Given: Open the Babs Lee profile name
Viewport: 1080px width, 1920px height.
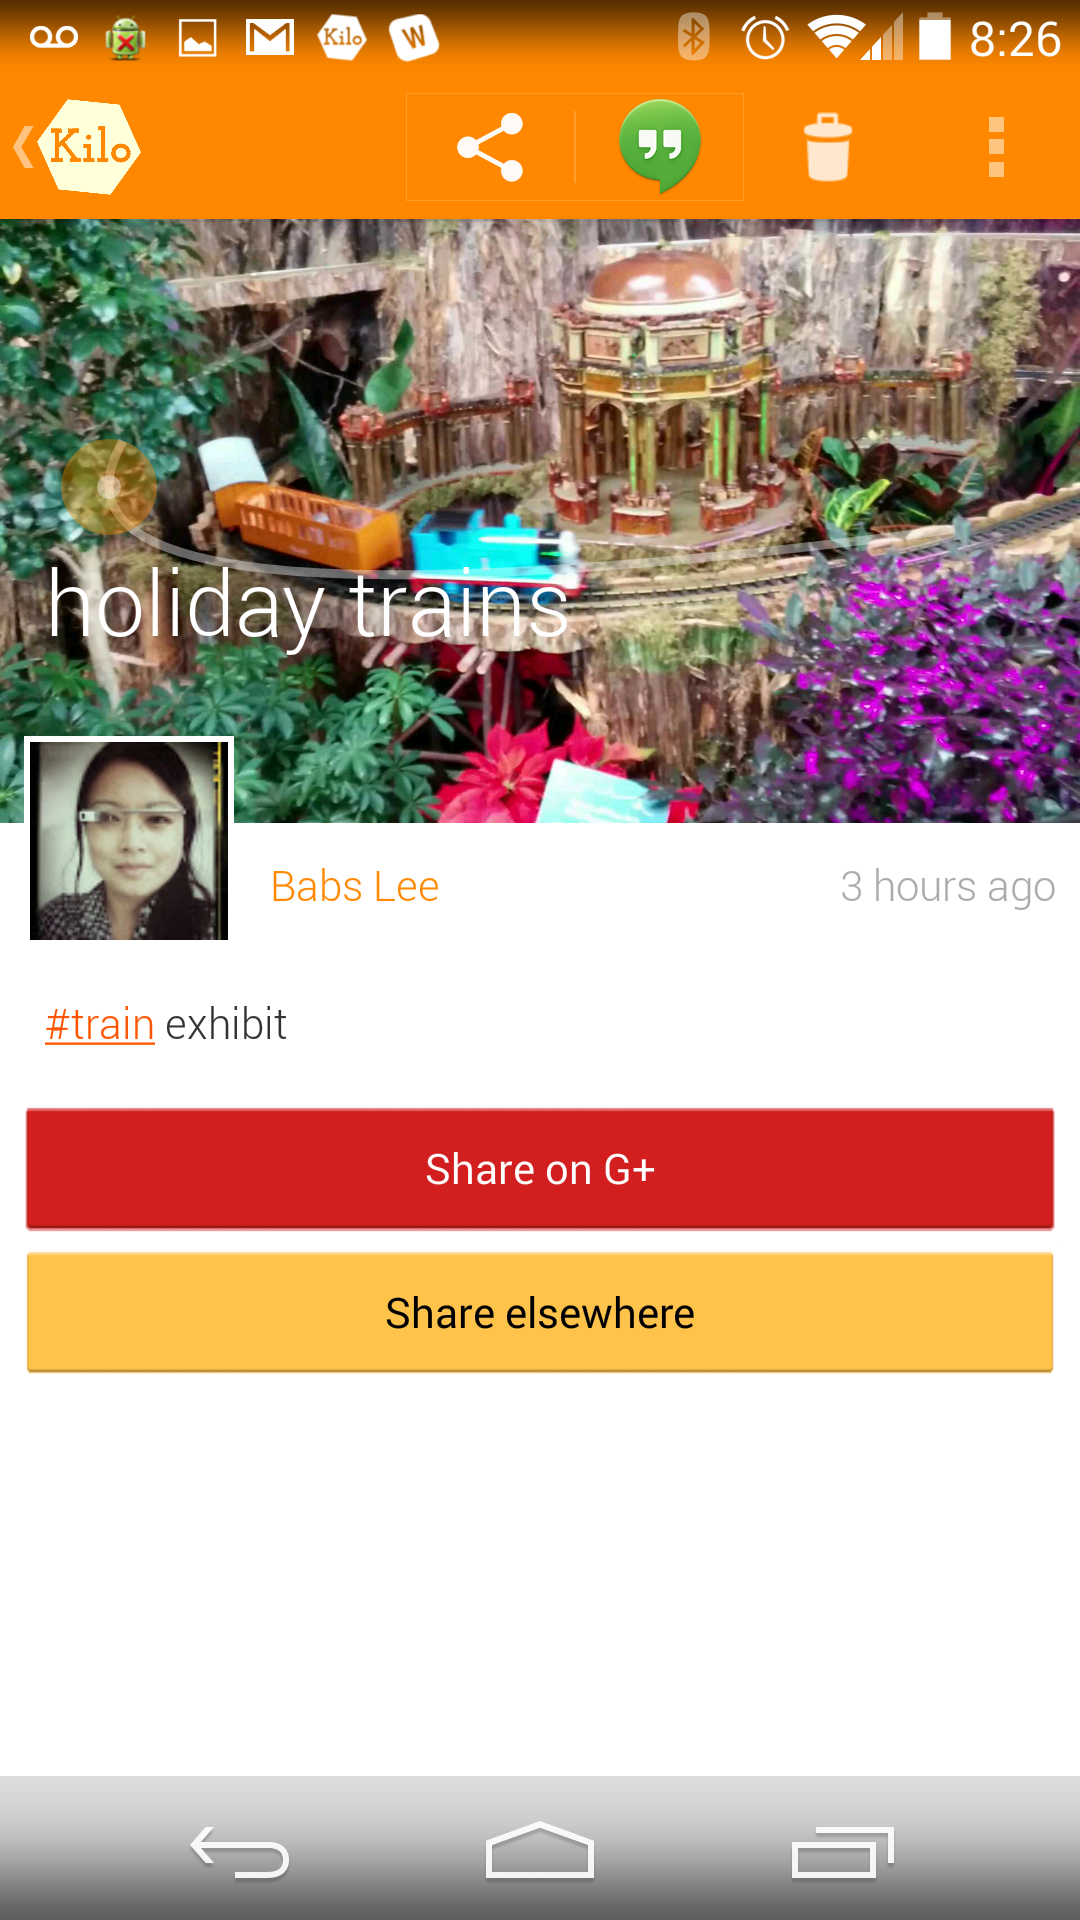Looking at the screenshot, I should [x=355, y=887].
